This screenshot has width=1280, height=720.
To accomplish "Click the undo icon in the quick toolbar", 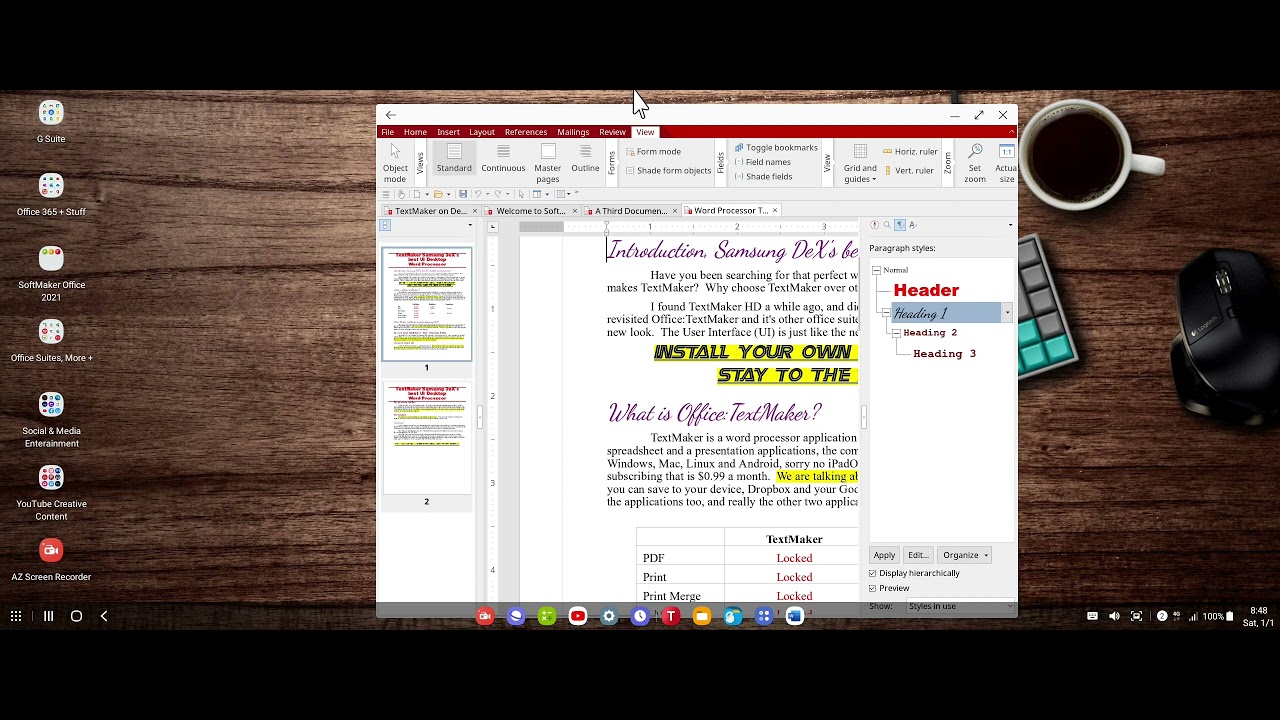I will click(x=477, y=194).
